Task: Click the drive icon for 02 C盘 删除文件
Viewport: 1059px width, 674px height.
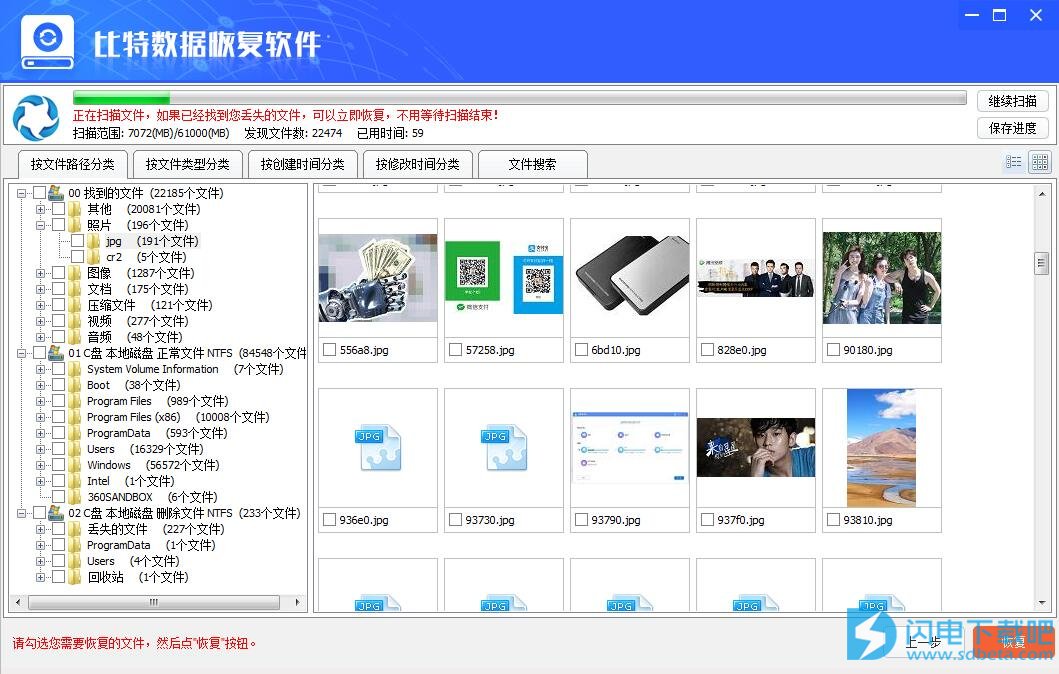Action: (56, 513)
